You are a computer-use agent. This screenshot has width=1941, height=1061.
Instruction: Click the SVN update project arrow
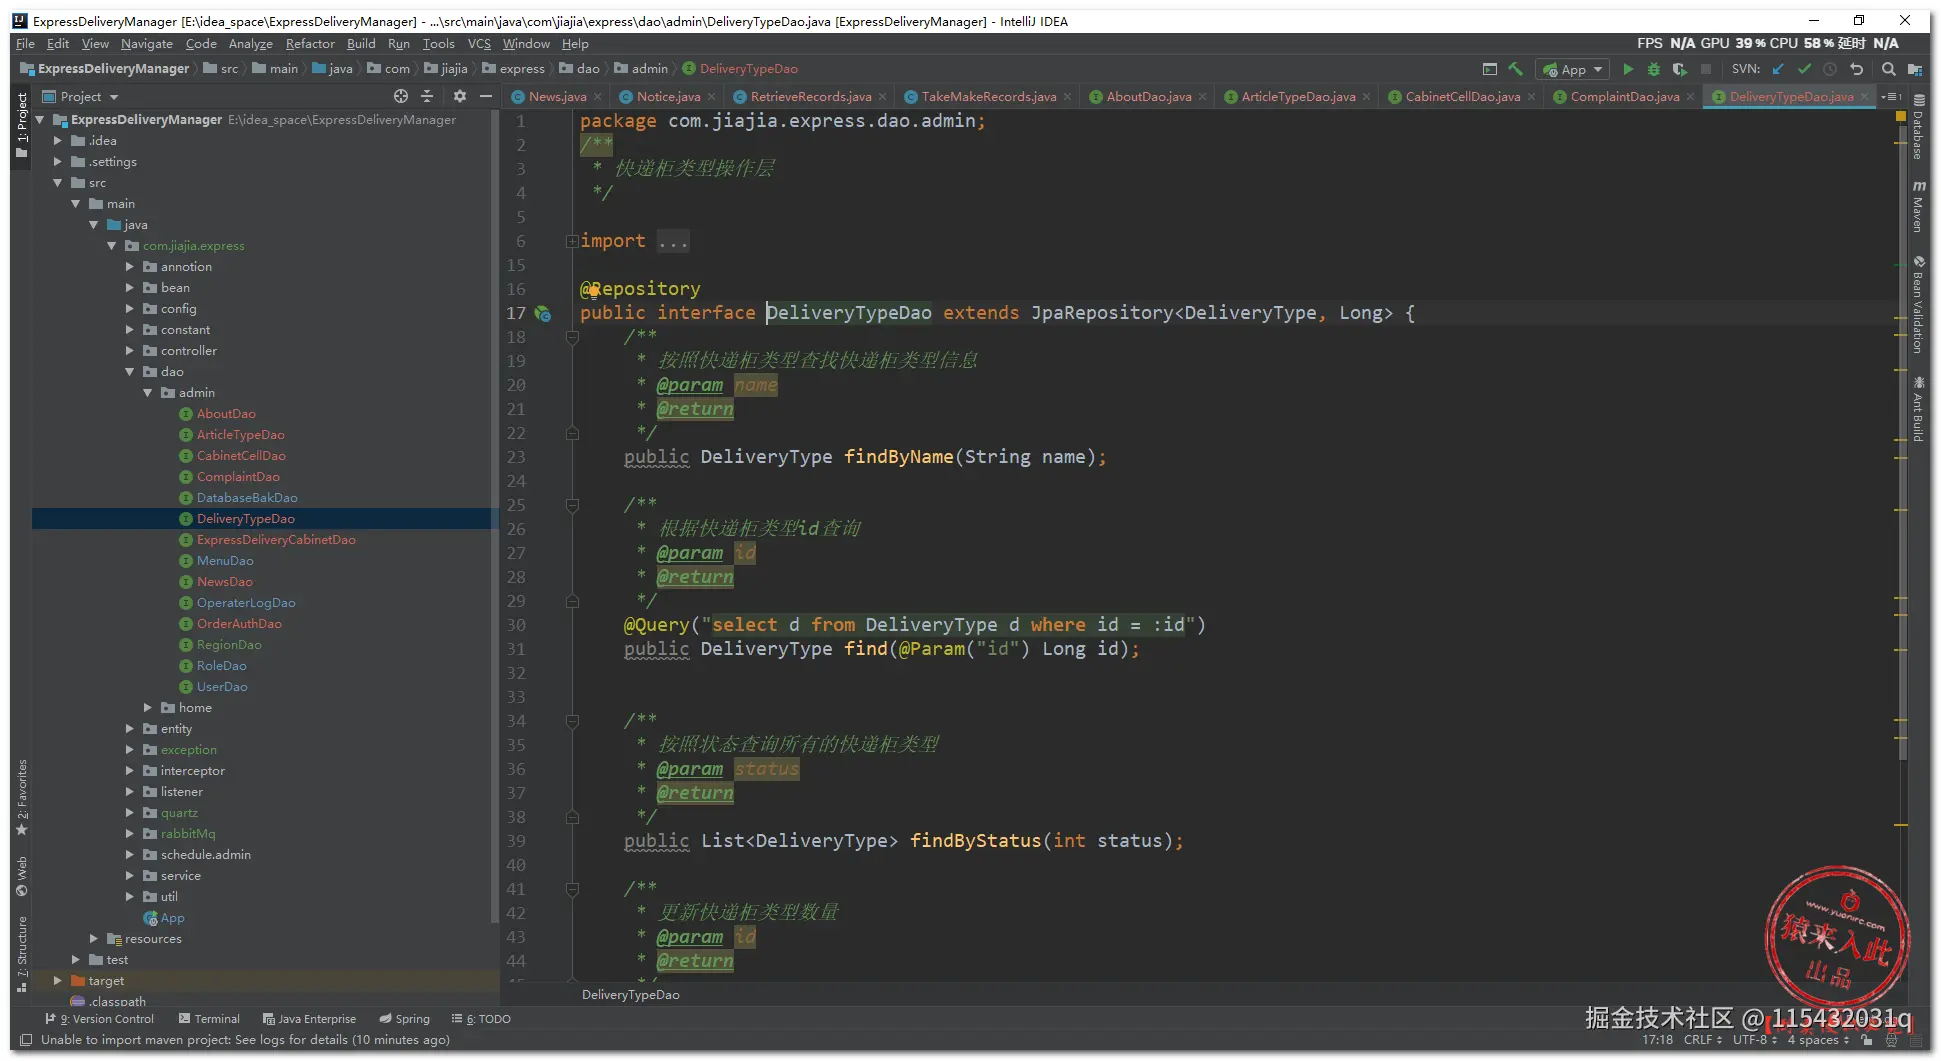(1778, 69)
